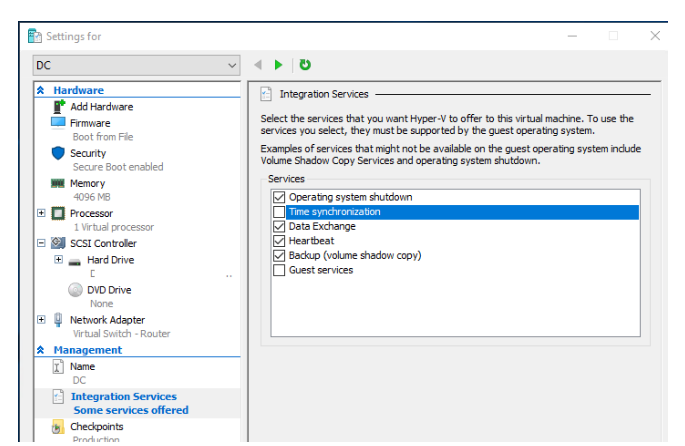Select the Processor settings item

point(91,213)
